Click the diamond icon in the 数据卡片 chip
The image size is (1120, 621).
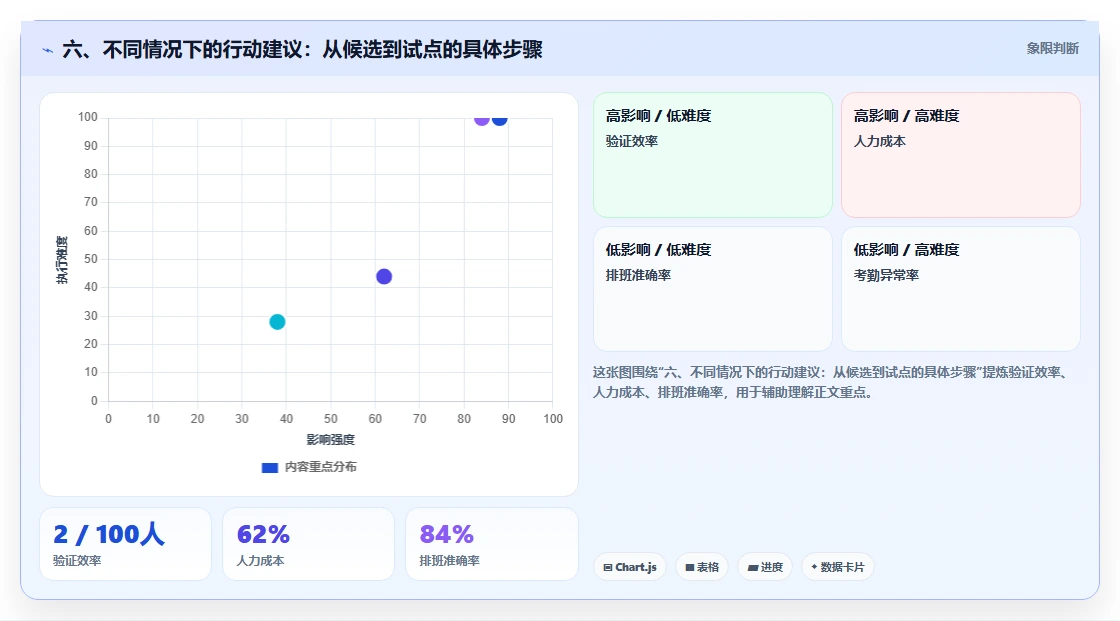click(814, 567)
